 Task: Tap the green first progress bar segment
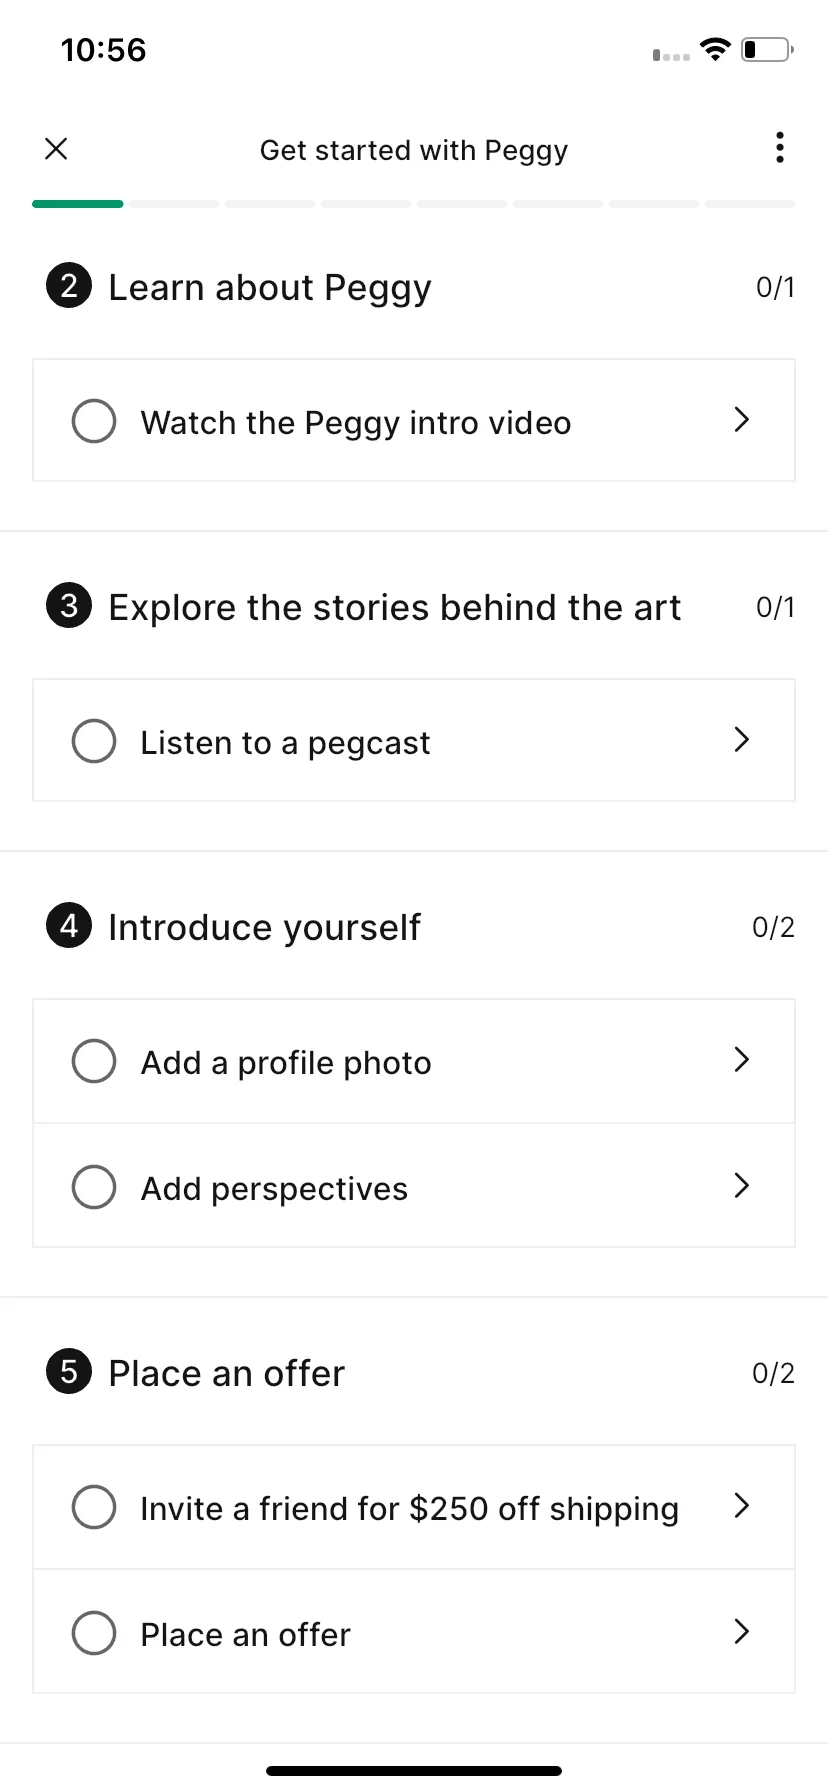(x=78, y=204)
